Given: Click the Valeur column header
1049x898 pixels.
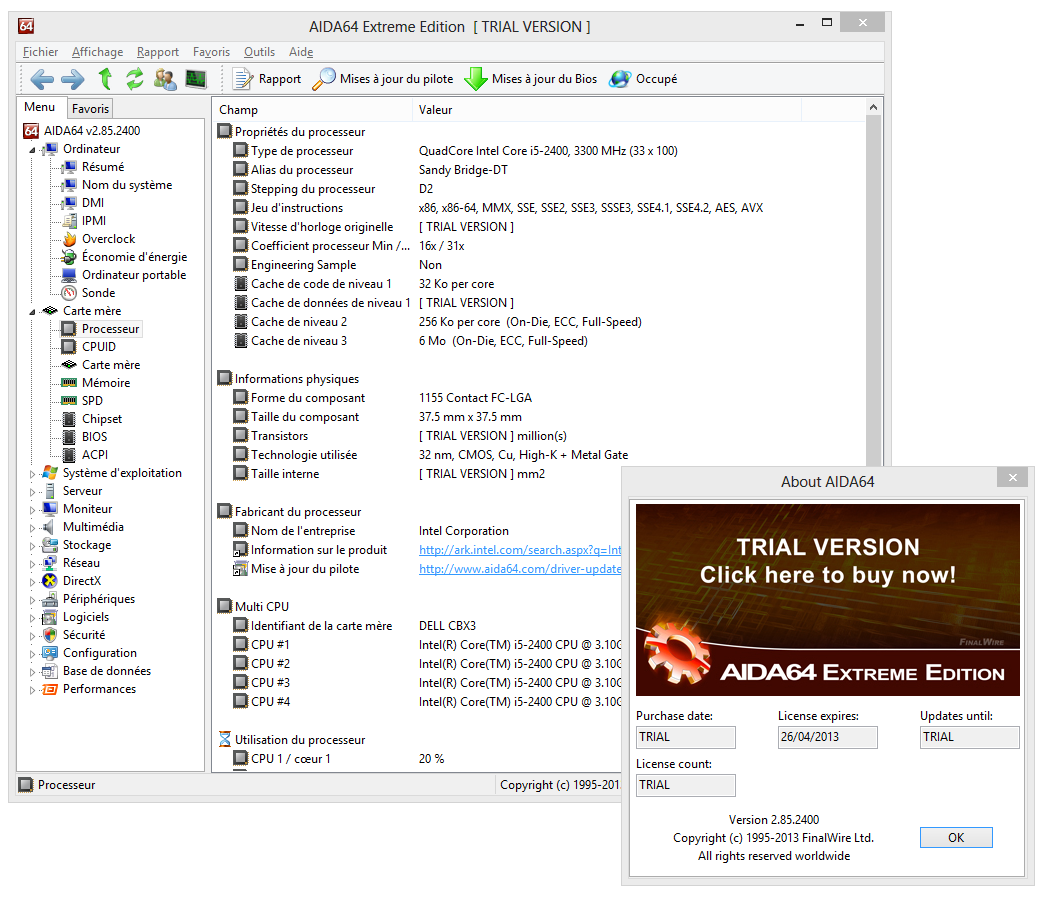Looking at the screenshot, I should point(435,110).
